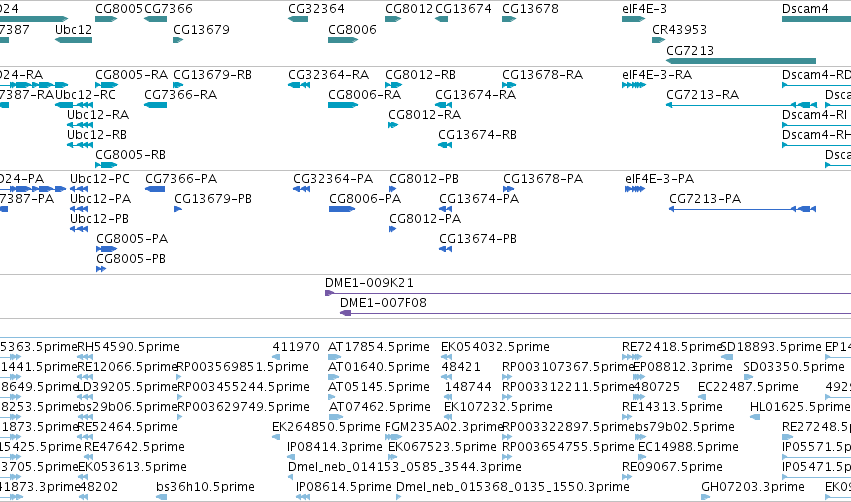
Task: Open EST label EK107232.5prime
Action: [498, 408]
